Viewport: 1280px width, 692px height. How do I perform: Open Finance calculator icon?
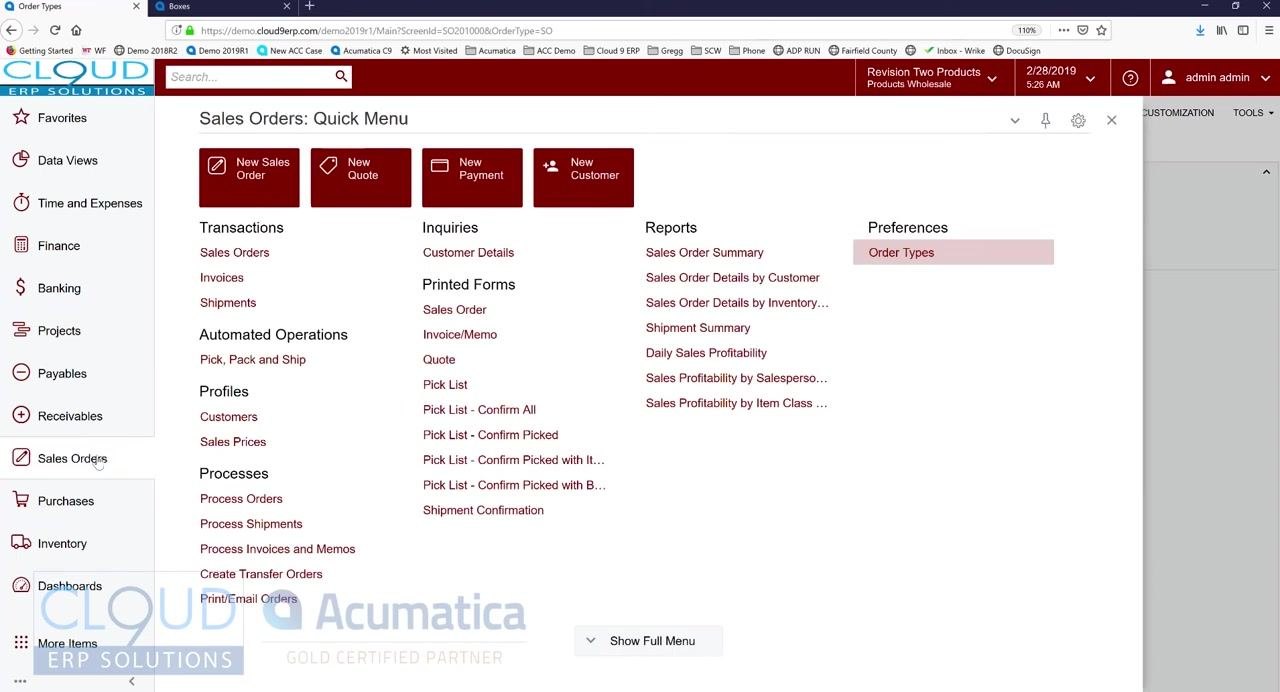tap(21, 245)
